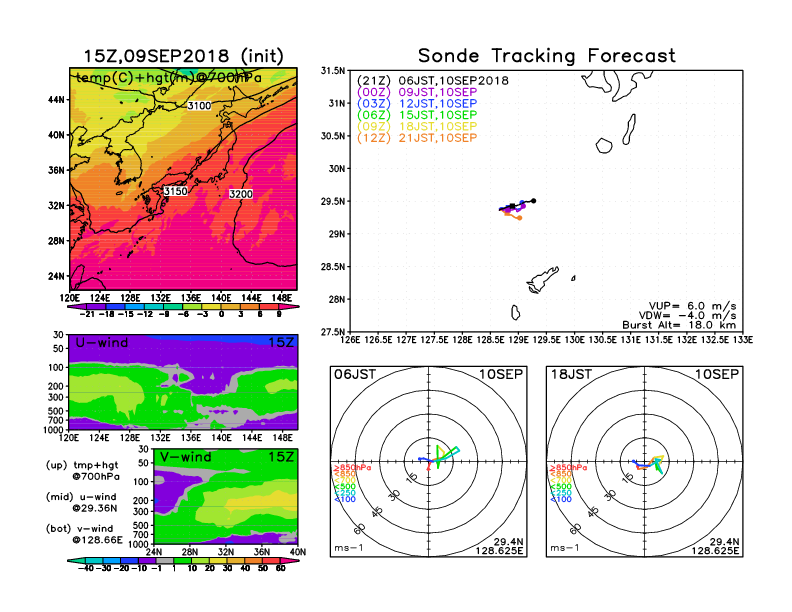Click the '24N' label on the 700hPa map
The width and height of the screenshot is (792, 612).
[x=56, y=276]
